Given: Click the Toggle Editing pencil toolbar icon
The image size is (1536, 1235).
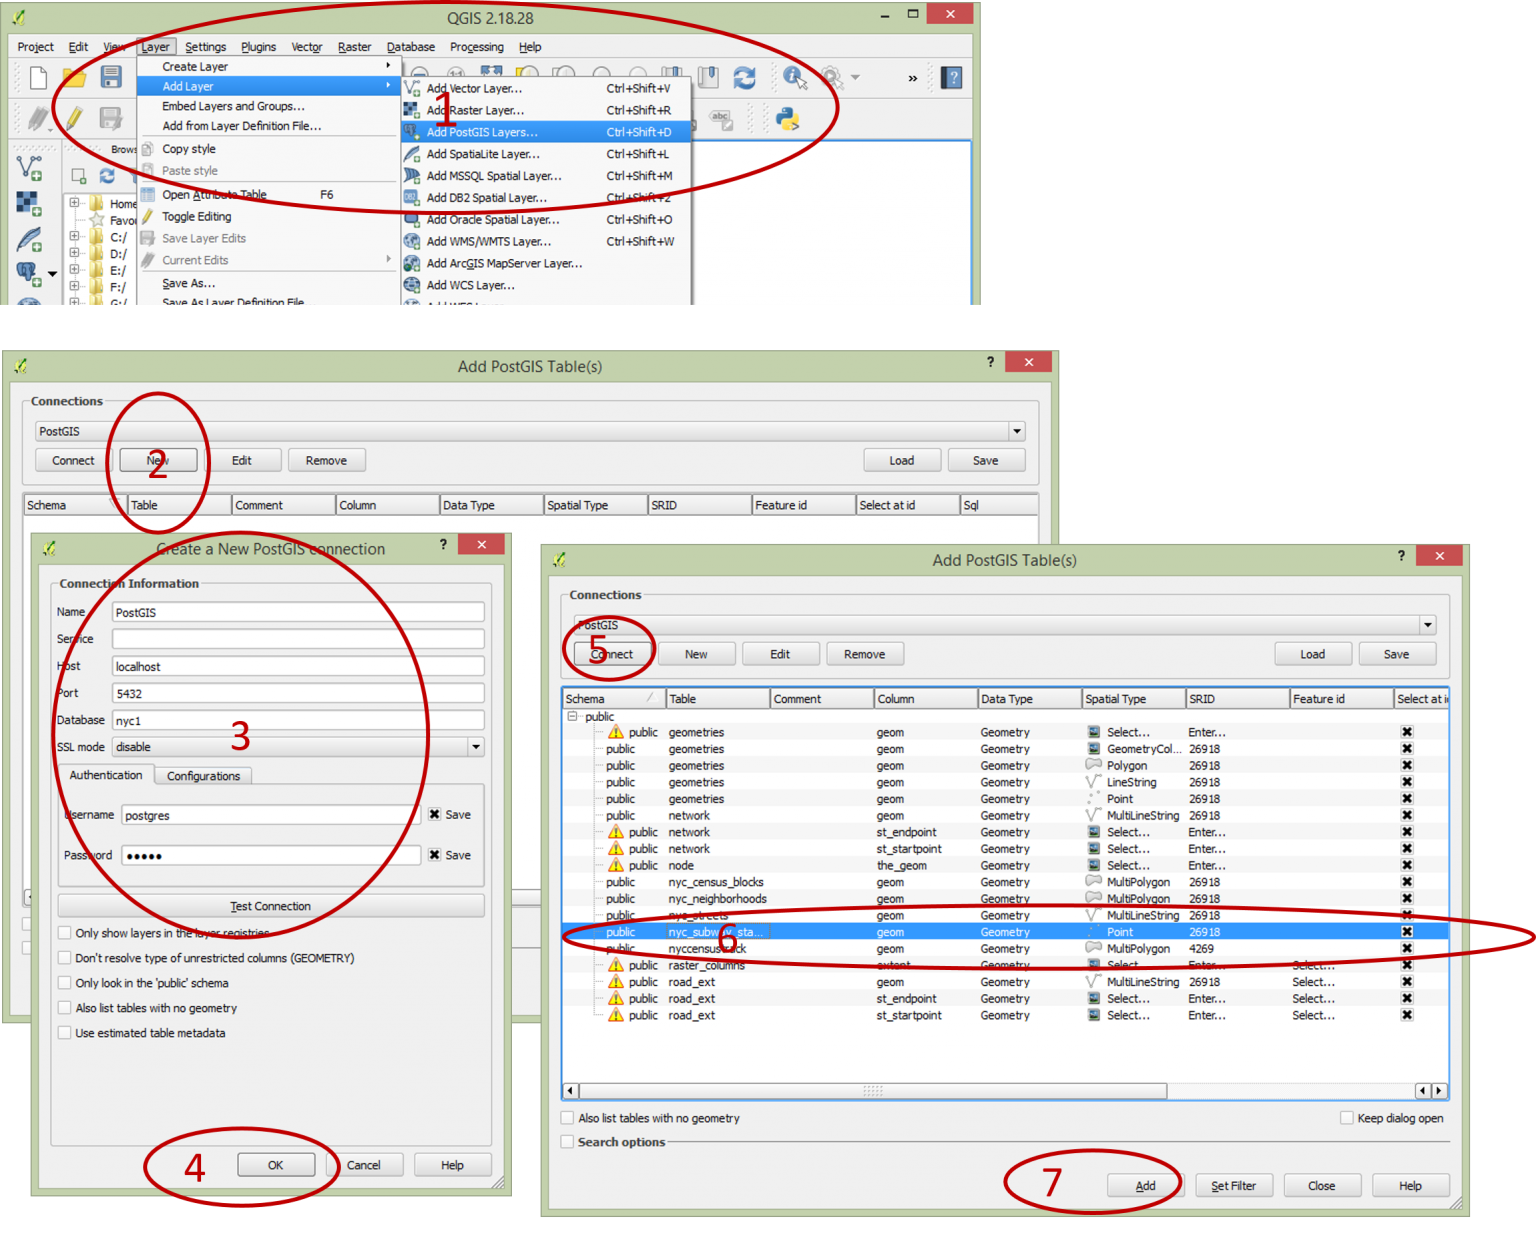Looking at the screenshot, I should tap(74, 117).
